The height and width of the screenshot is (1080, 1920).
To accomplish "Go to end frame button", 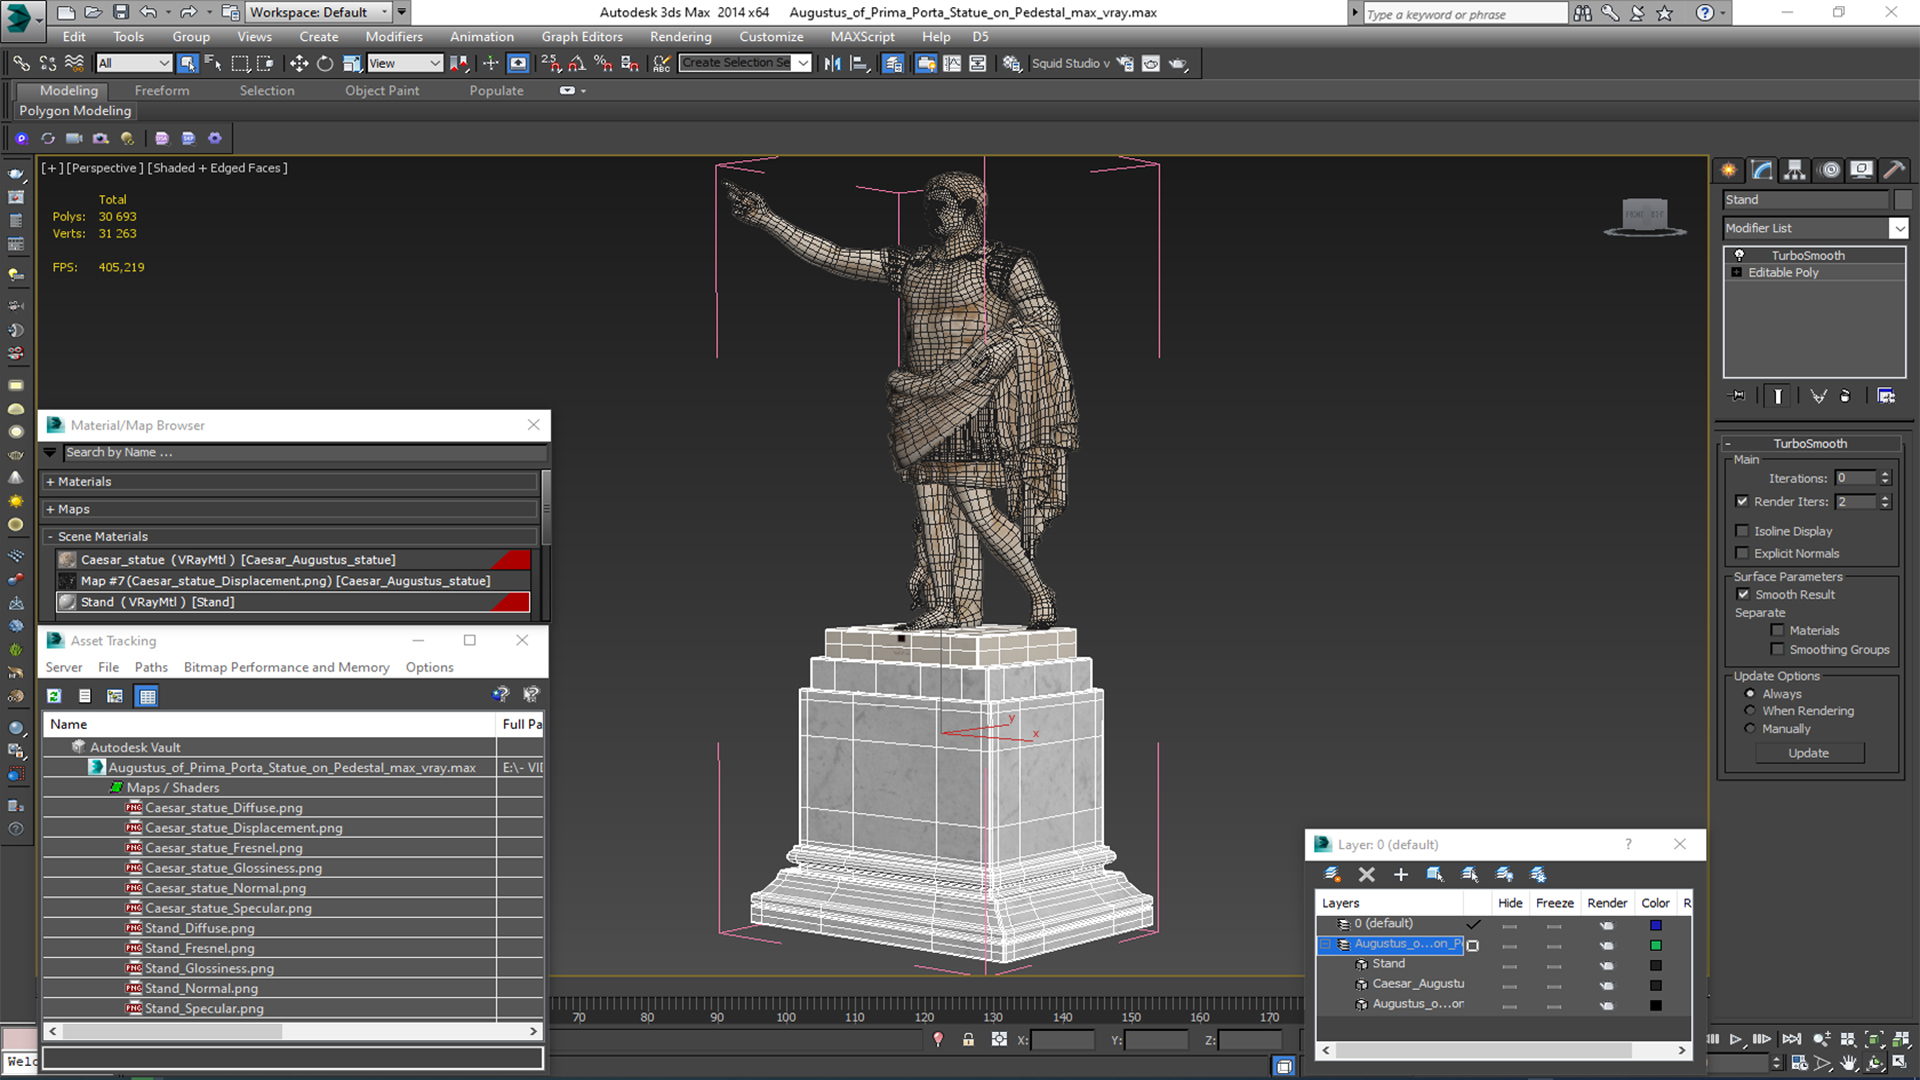I will 1791,1039.
